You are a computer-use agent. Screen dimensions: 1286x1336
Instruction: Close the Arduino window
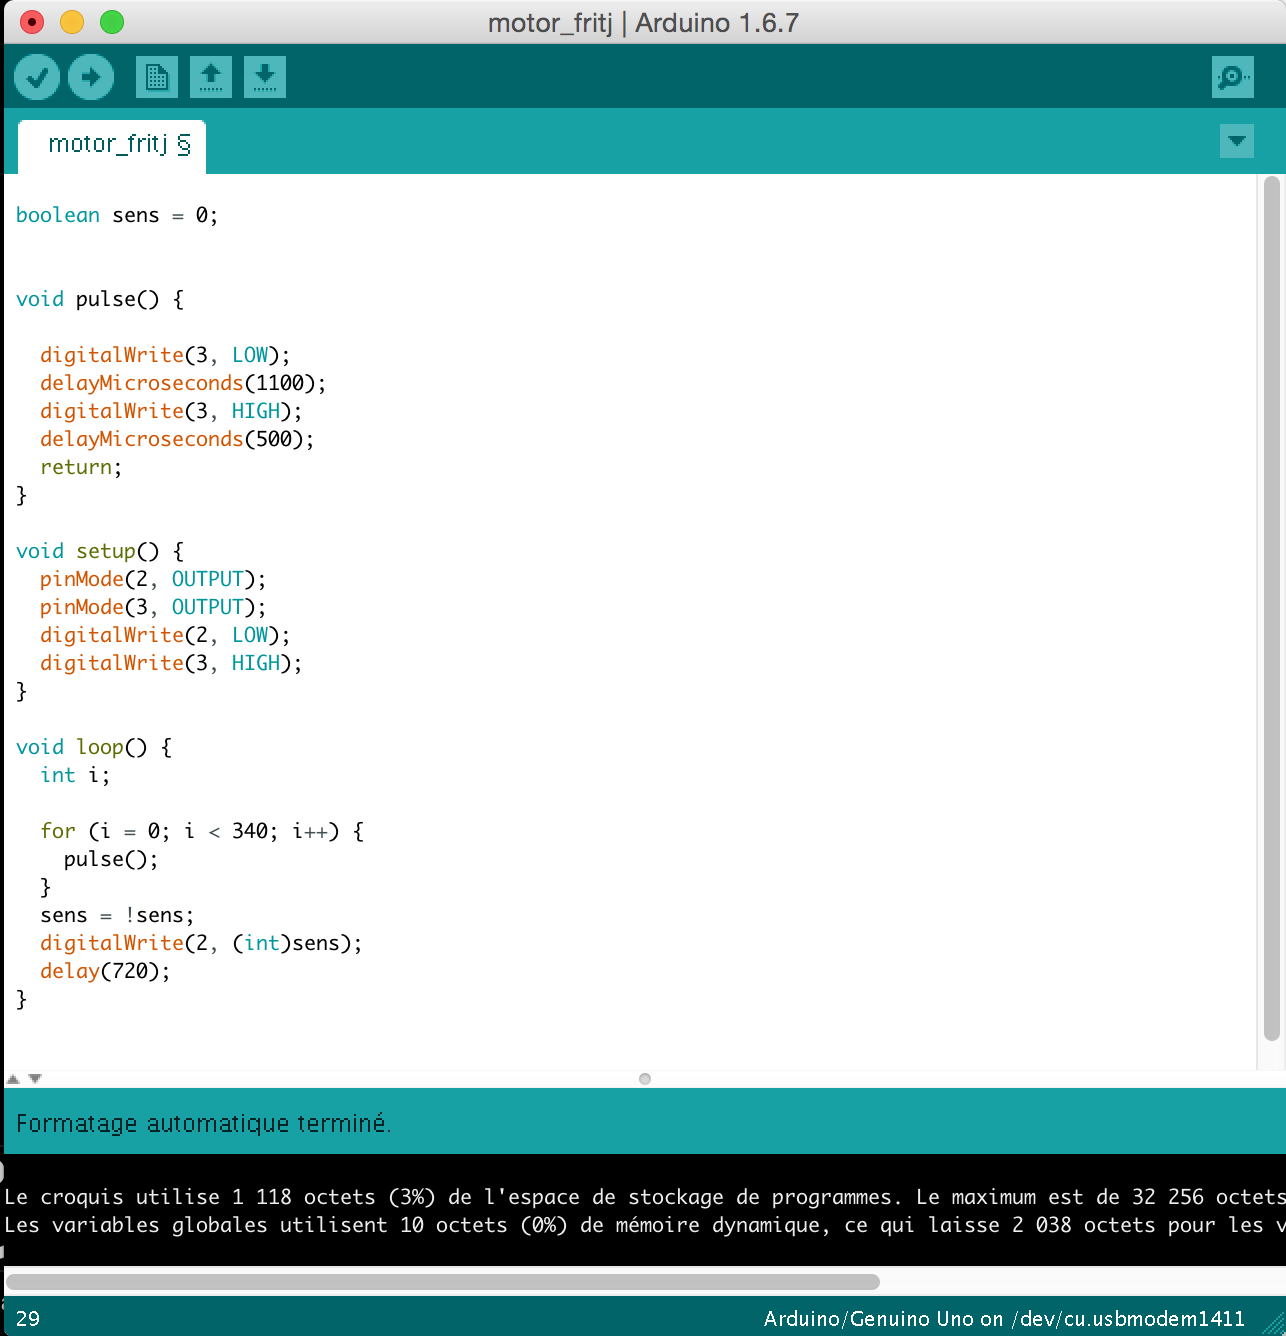point(32,22)
